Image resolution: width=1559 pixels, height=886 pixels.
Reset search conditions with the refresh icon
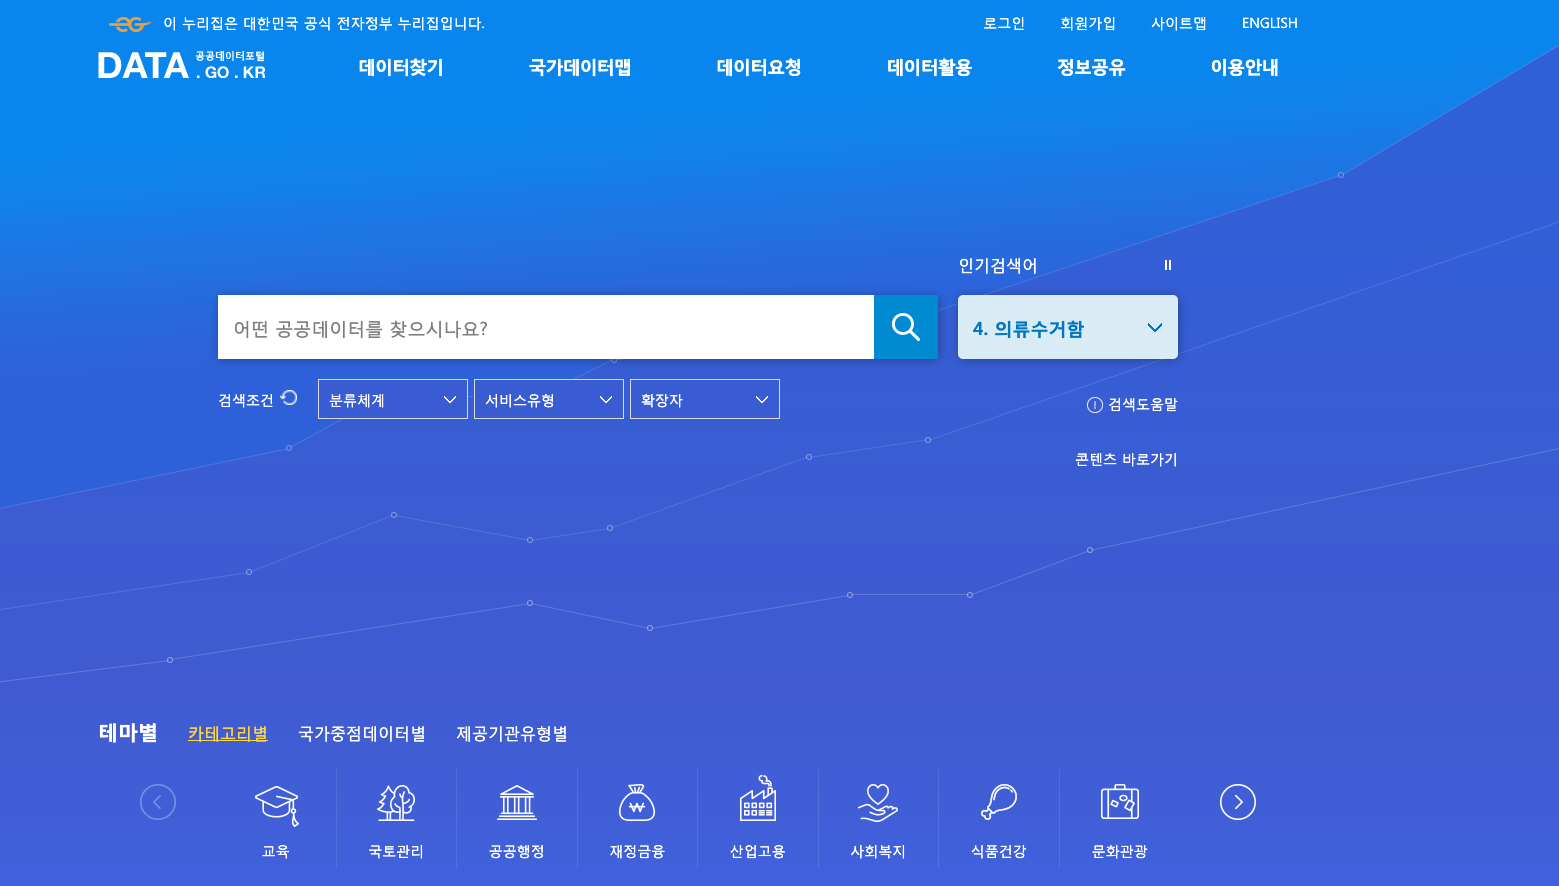coord(289,398)
